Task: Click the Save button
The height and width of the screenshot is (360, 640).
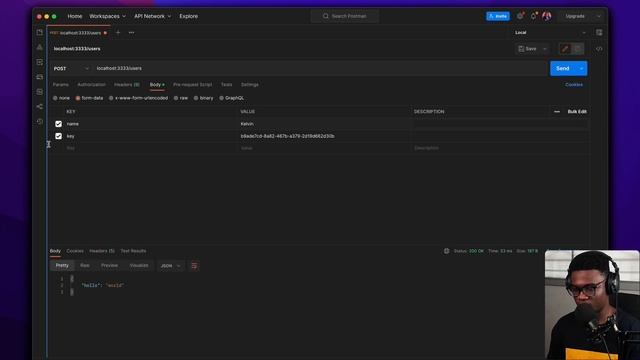Action: pyautogui.click(x=527, y=49)
